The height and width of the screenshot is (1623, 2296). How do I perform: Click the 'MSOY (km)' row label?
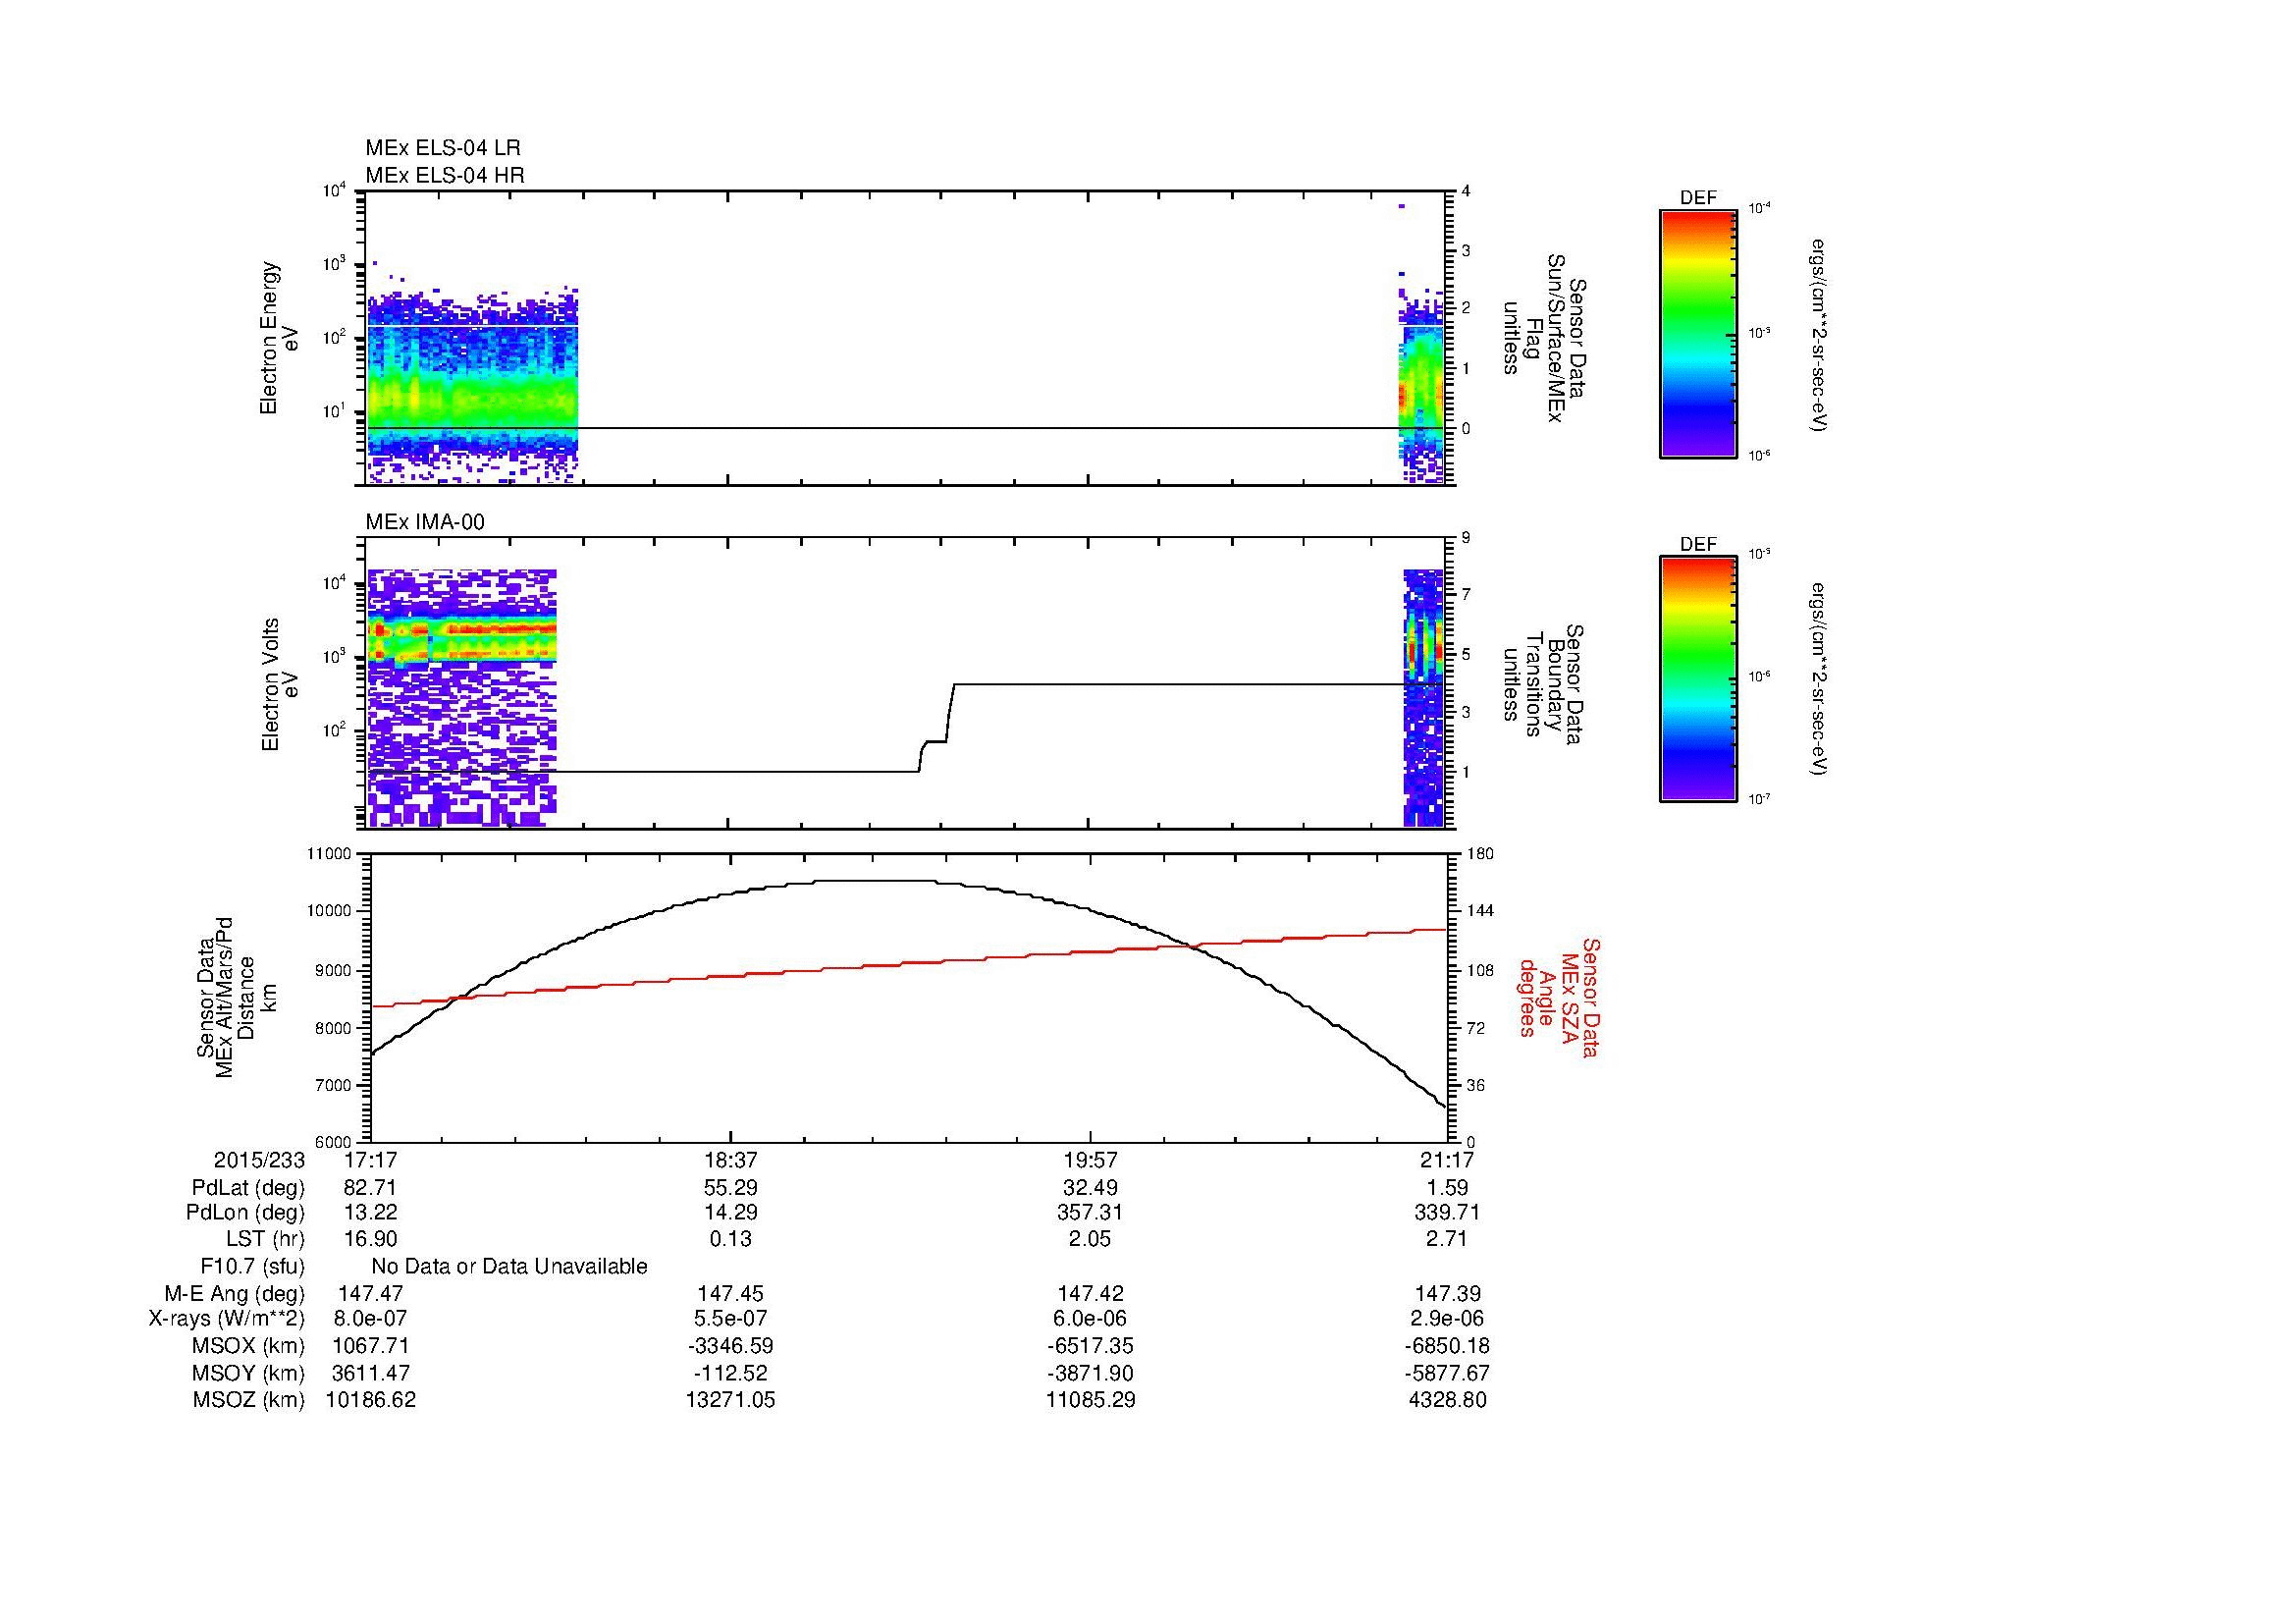[249, 1373]
